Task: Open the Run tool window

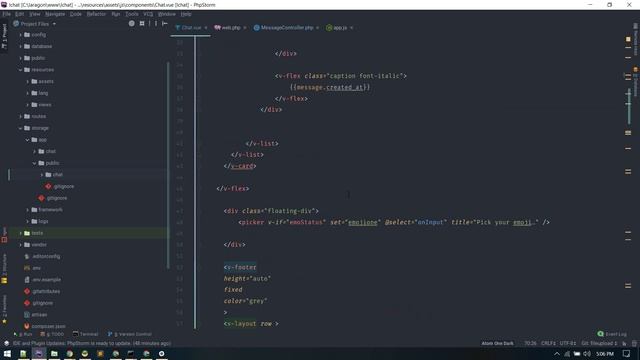Action: (x=23, y=334)
